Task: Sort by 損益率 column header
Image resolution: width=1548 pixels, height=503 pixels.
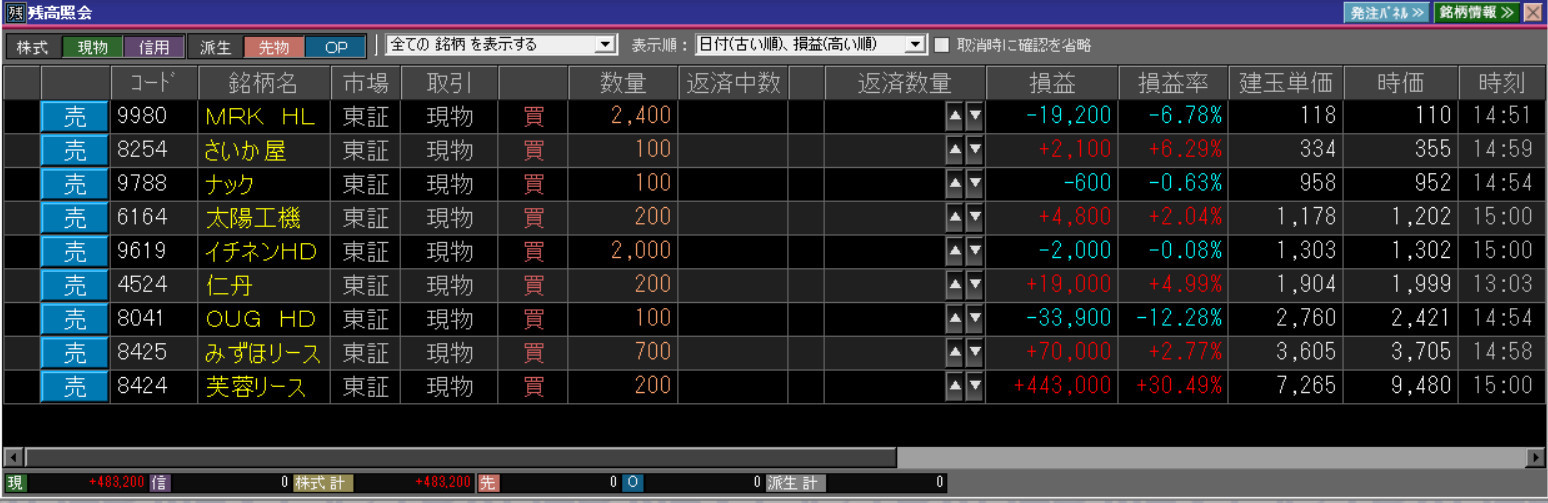Action: click(1172, 83)
